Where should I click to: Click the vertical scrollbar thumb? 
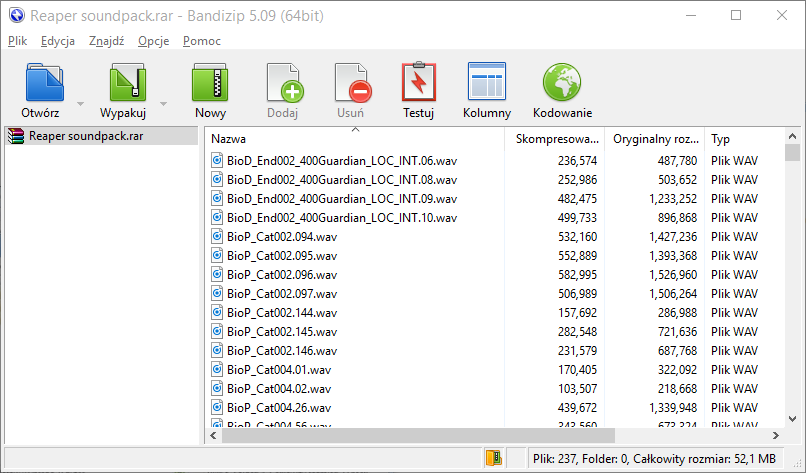(x=792, y=153)
